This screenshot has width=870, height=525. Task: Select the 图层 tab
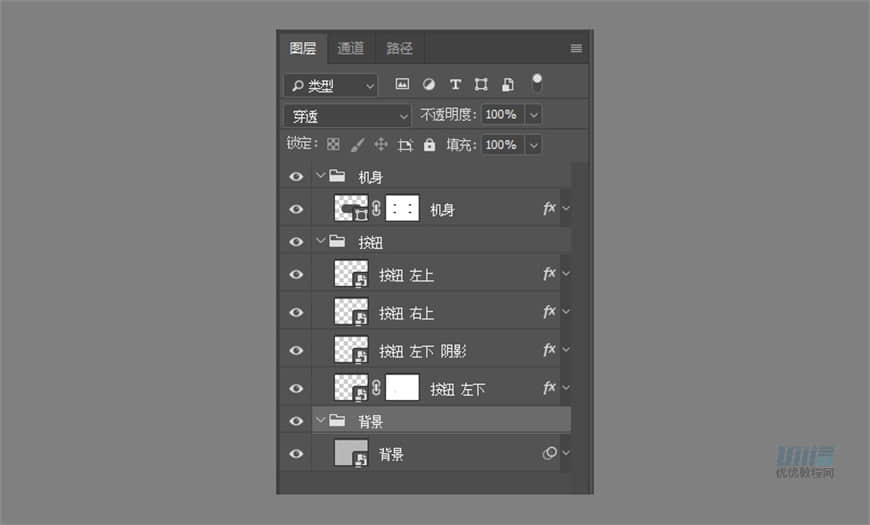click(x=303, y=48)
